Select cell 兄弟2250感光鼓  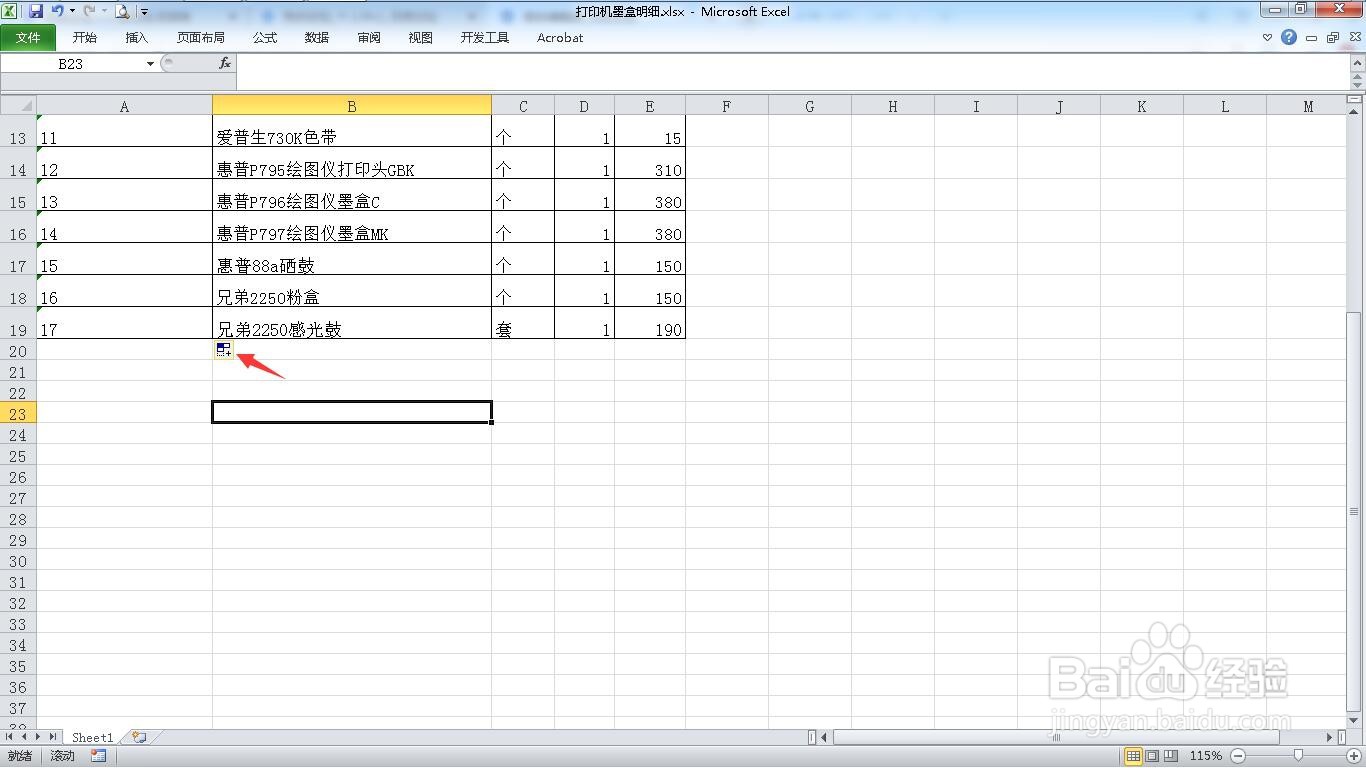pos(351,323)
